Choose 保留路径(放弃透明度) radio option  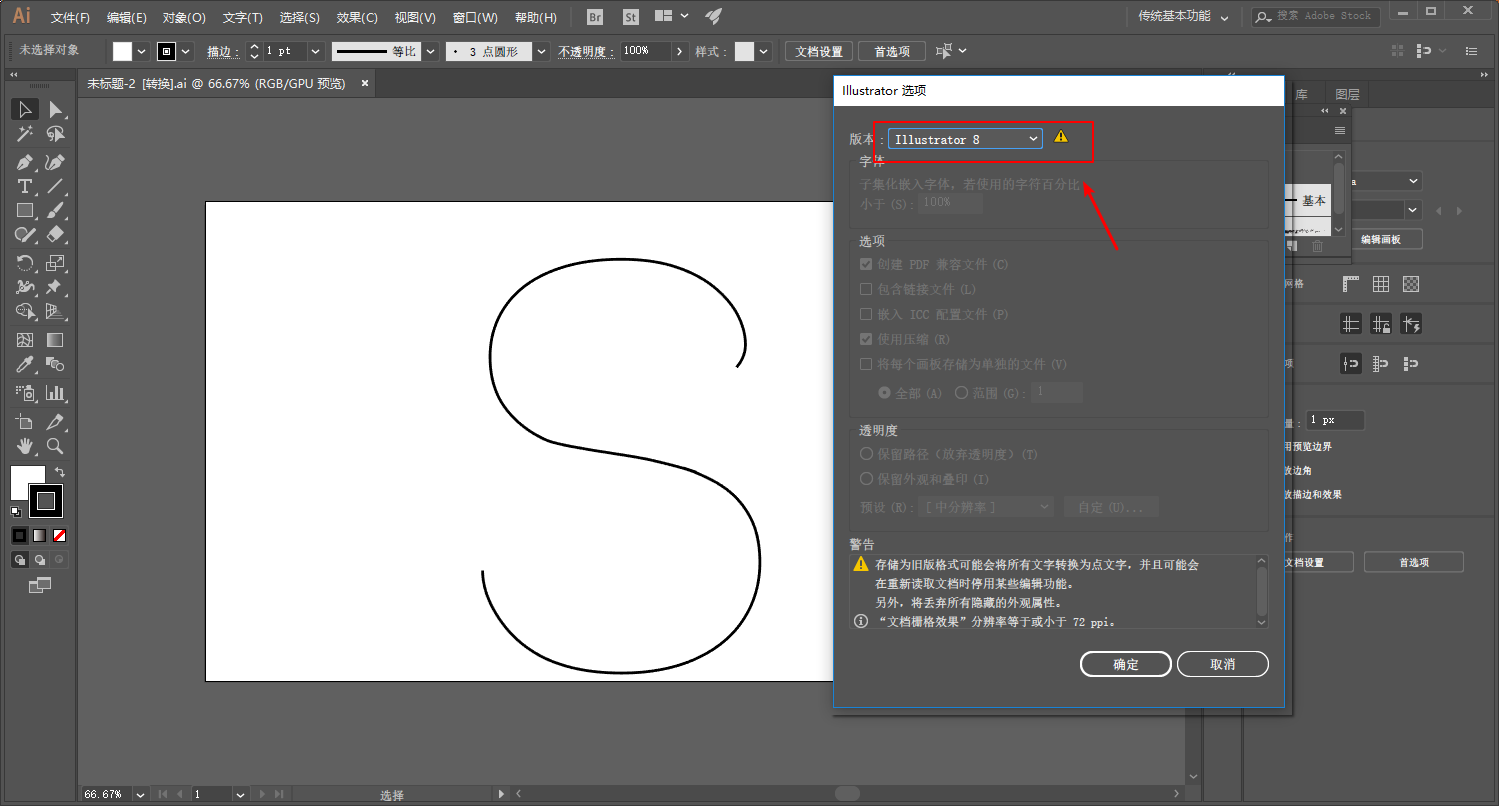pyautogui.click(x=866, y=454)
